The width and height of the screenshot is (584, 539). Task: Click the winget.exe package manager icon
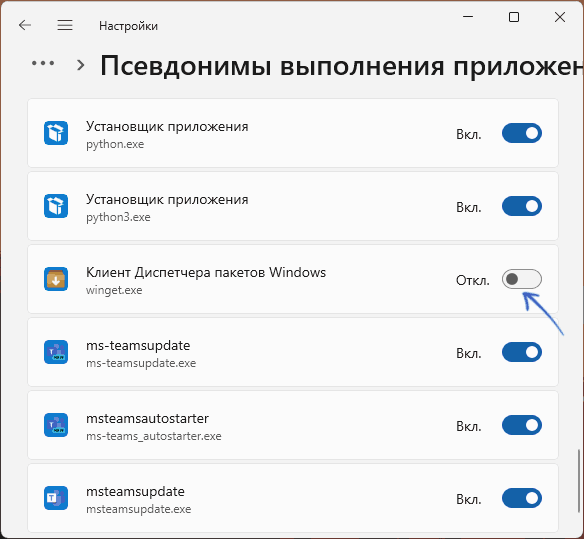click(56, 279)
